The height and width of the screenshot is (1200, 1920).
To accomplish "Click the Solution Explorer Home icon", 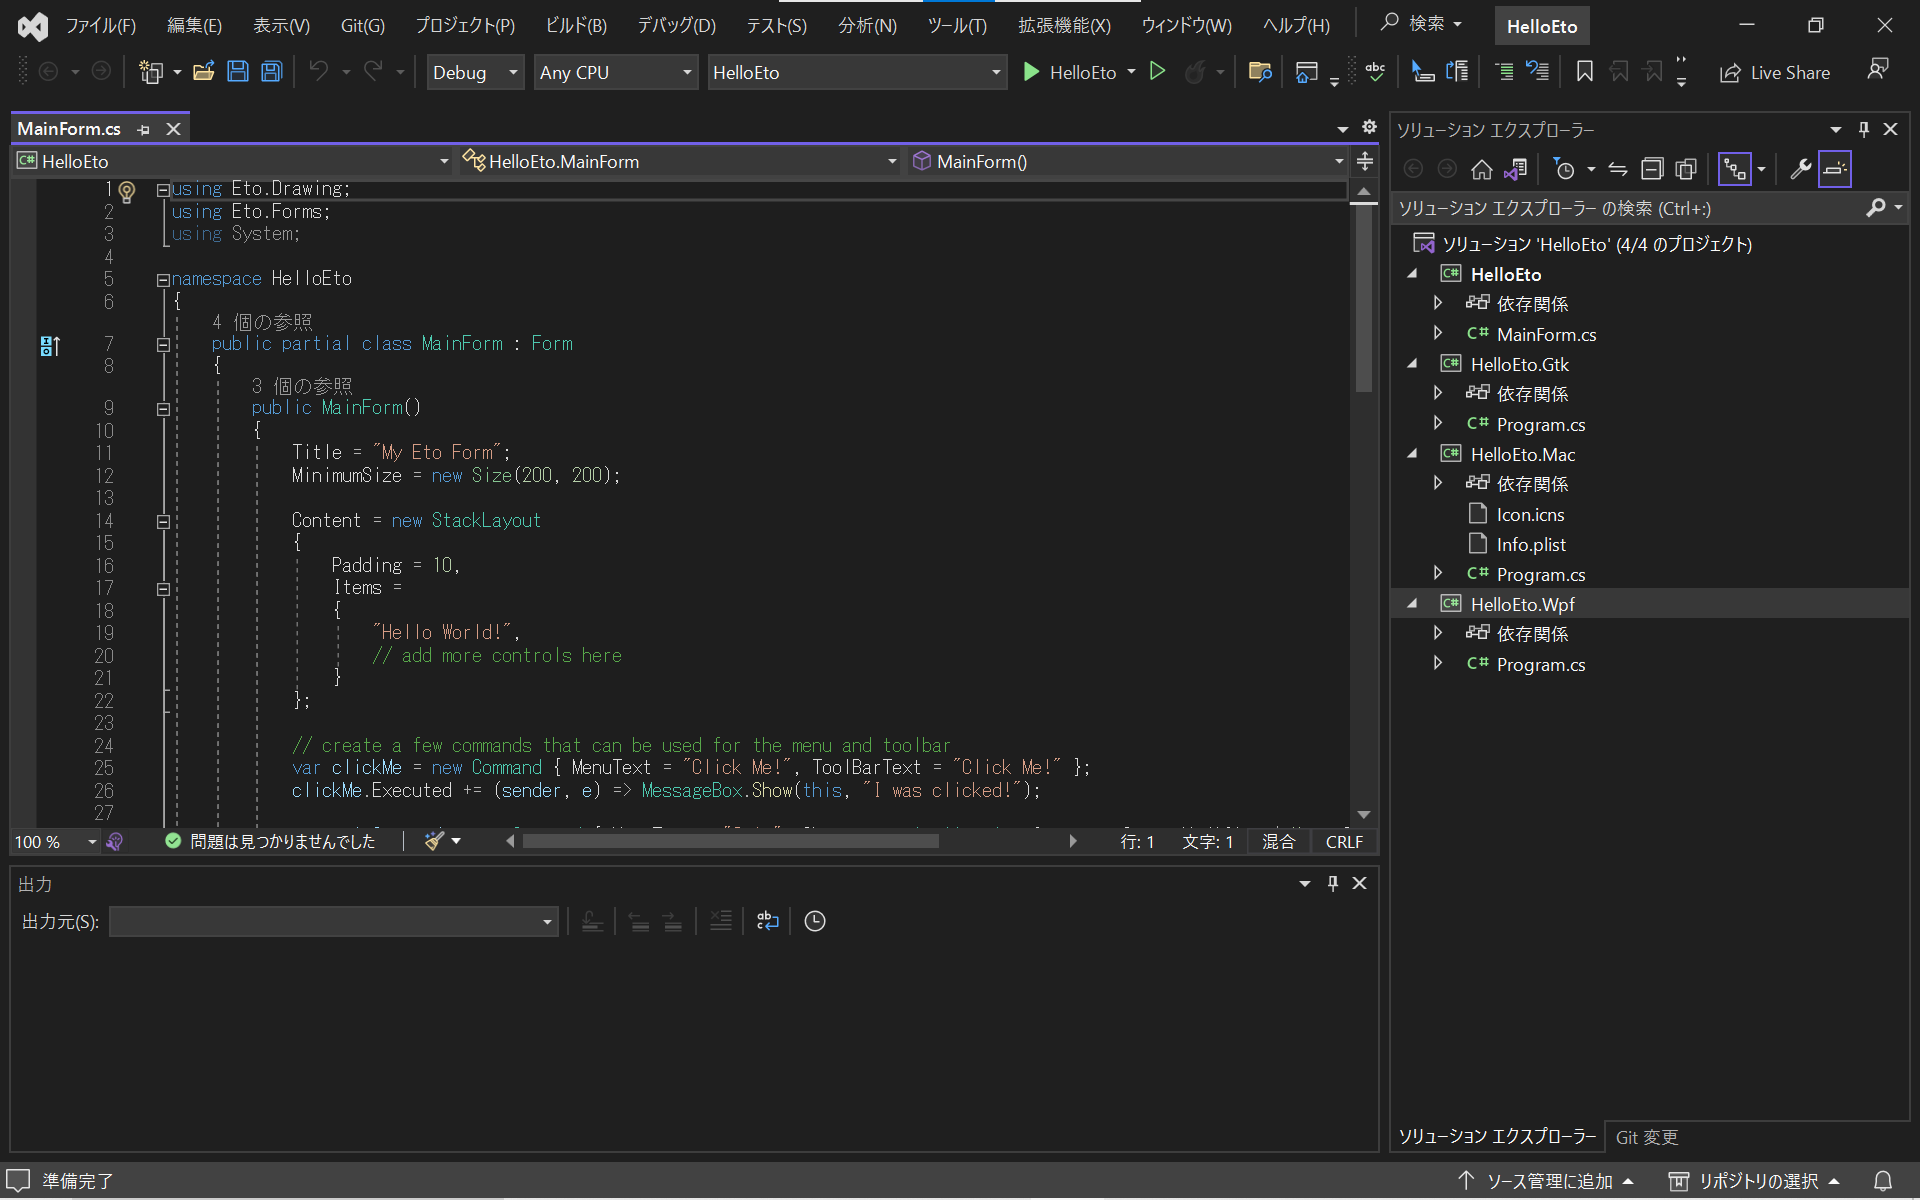I will pos(1481,170).
